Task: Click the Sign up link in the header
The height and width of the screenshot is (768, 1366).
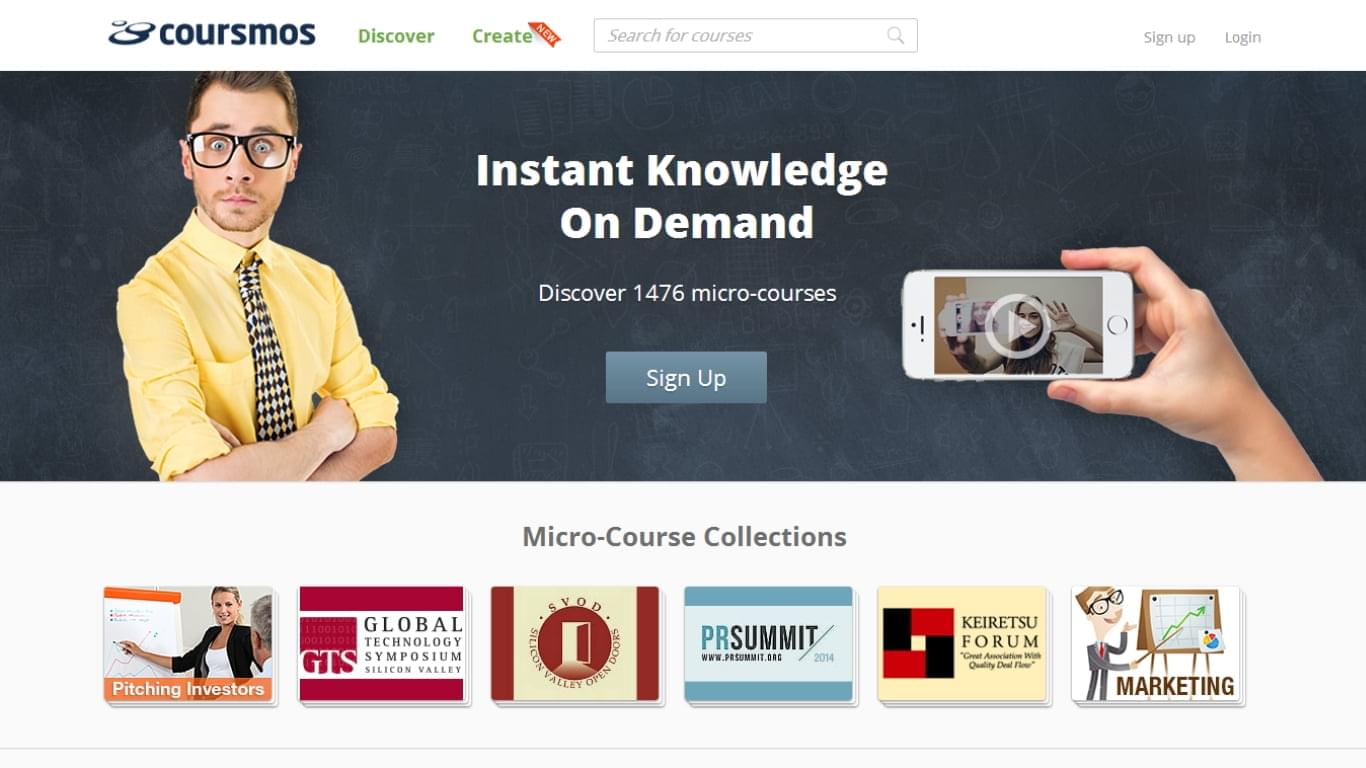Action: (1169, 37)
